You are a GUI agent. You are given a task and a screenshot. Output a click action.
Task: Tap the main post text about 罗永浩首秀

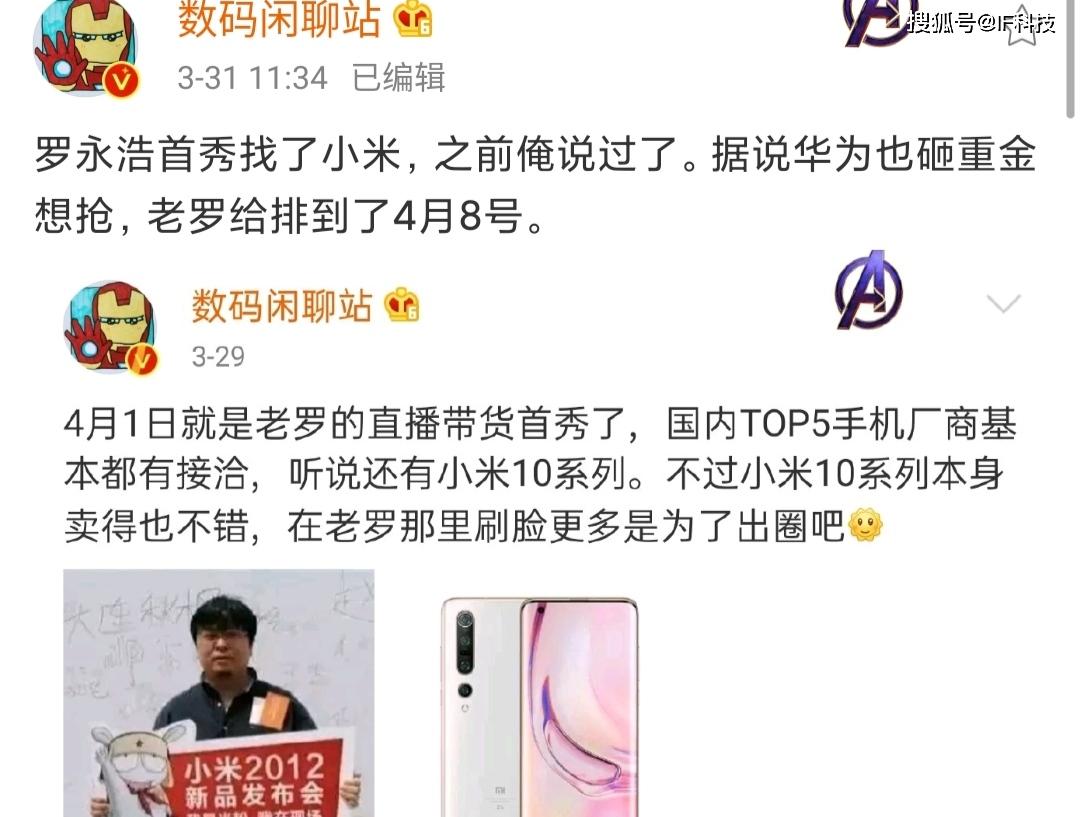click(x=535, y=185)
